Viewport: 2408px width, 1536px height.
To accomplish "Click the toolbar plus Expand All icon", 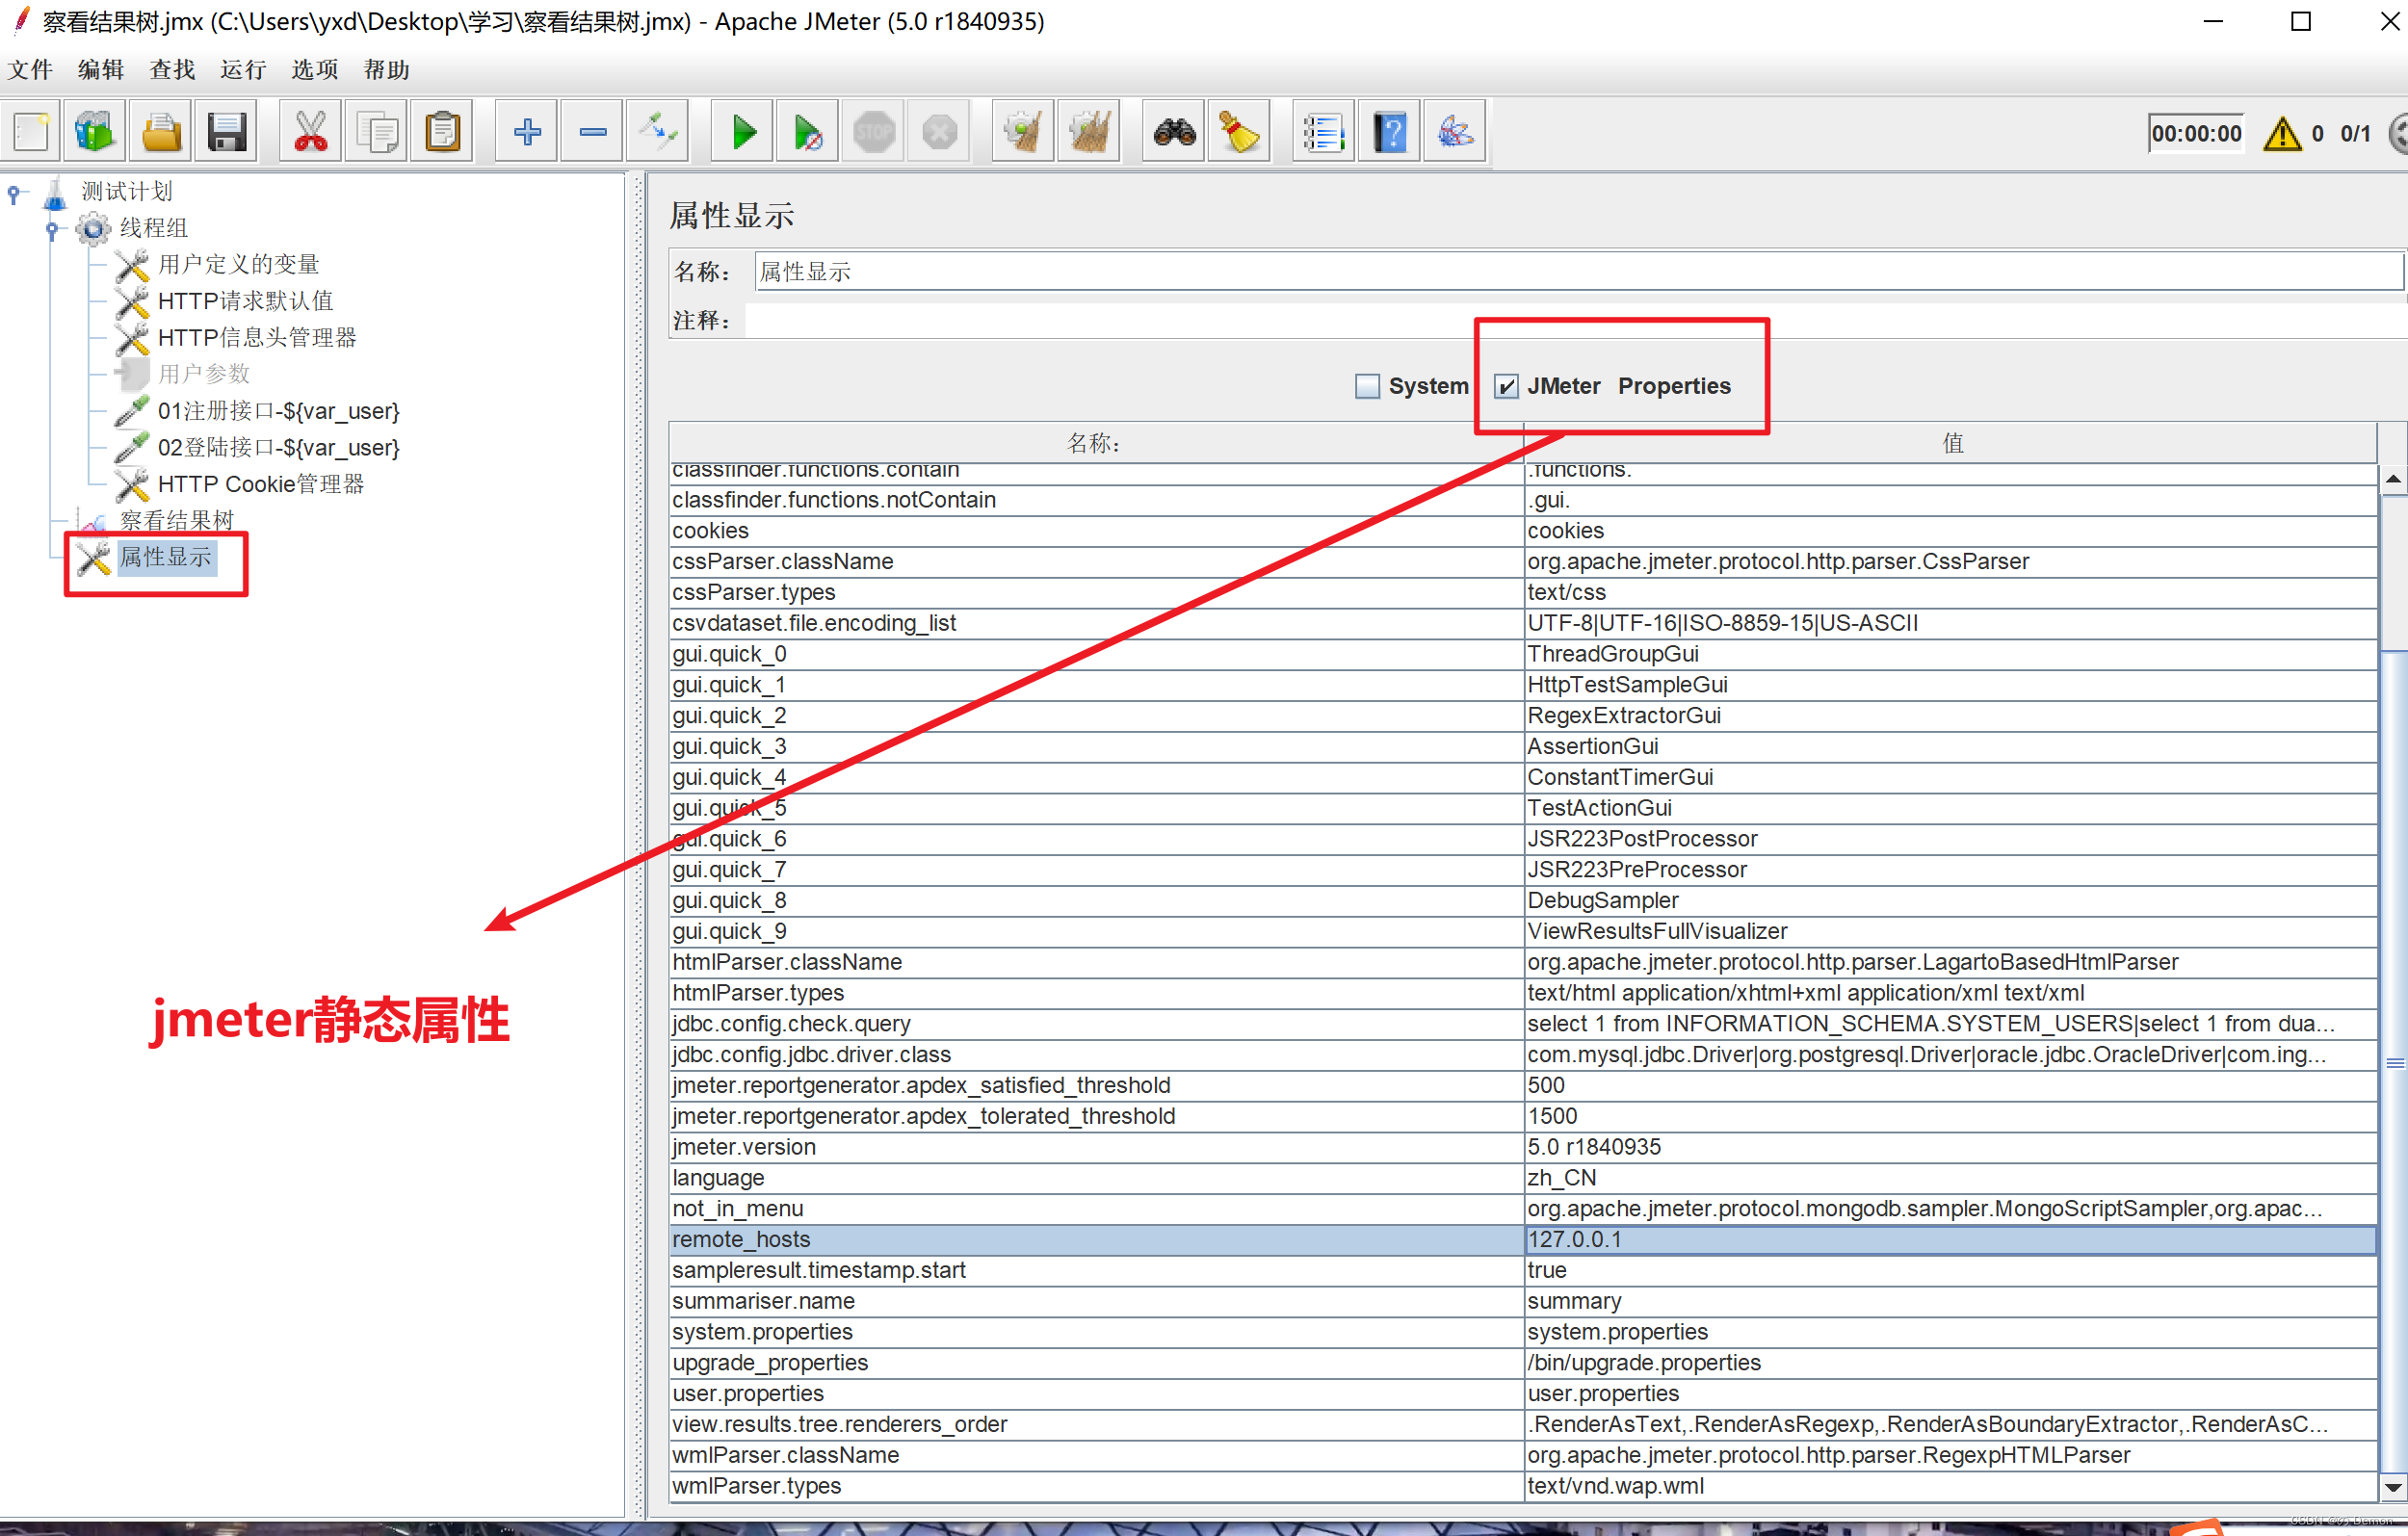I will pyautogui.click(x=527, y=132).
